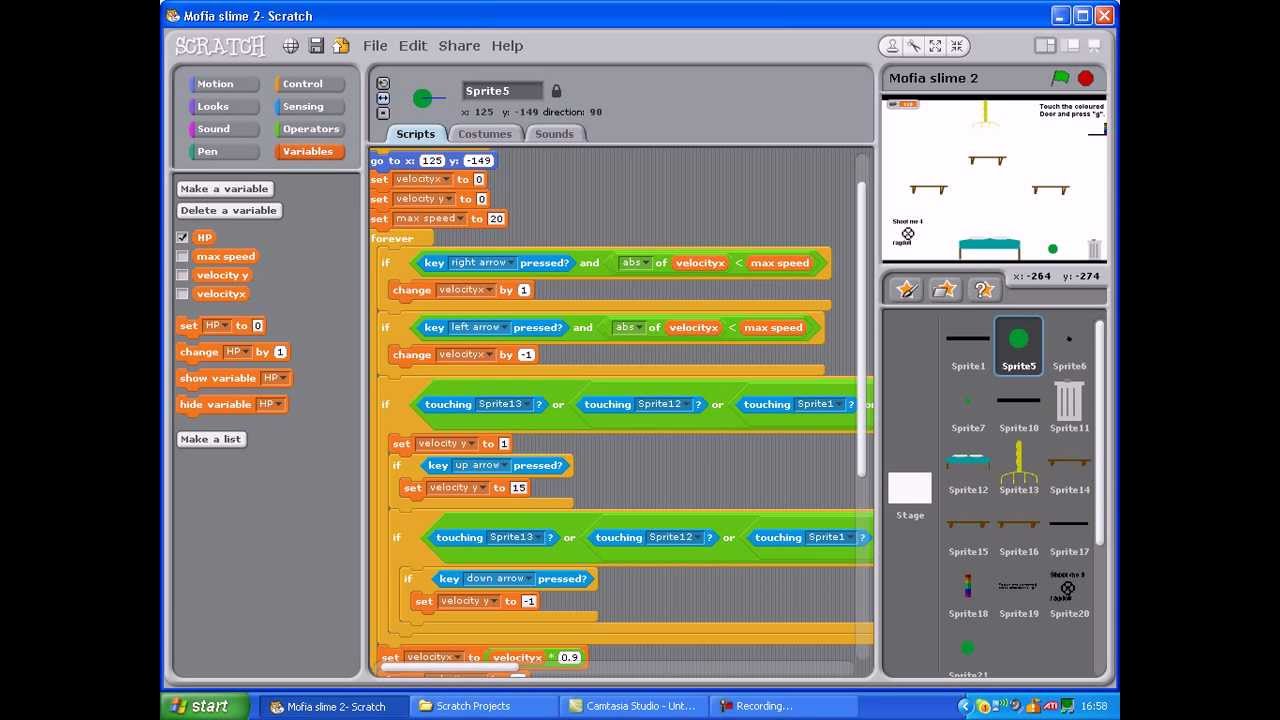Open the Sensing blocks category

coord(309,107)
